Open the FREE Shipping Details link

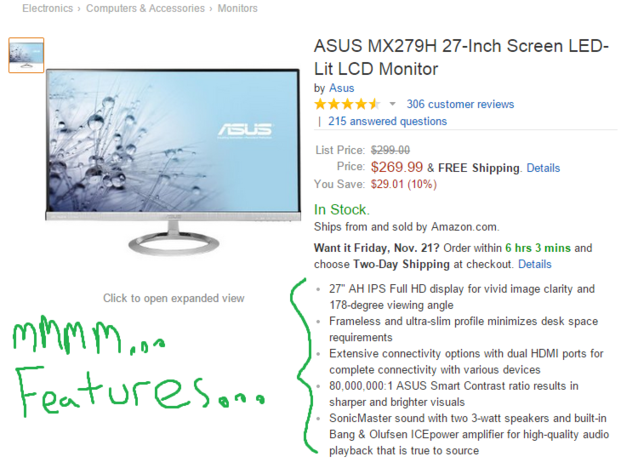pyautogui.click(x=543, y=168)
